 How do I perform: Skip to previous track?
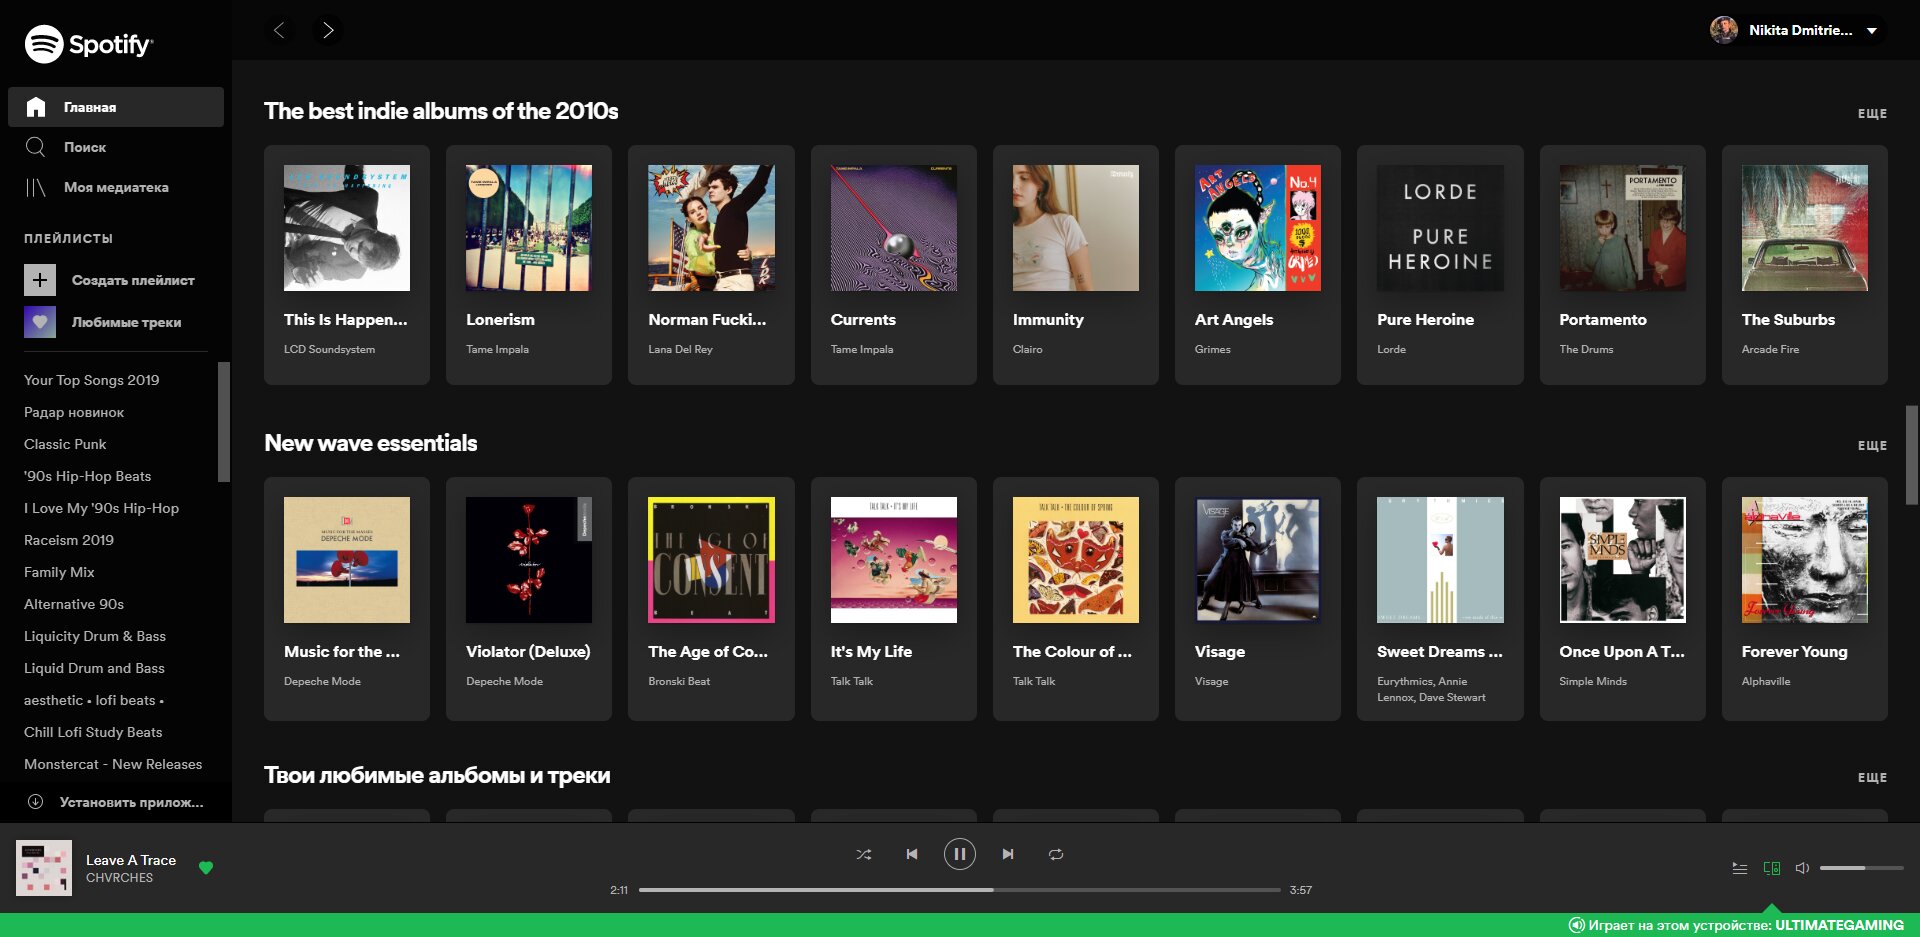pyautogui.click(x=912, y=854)
